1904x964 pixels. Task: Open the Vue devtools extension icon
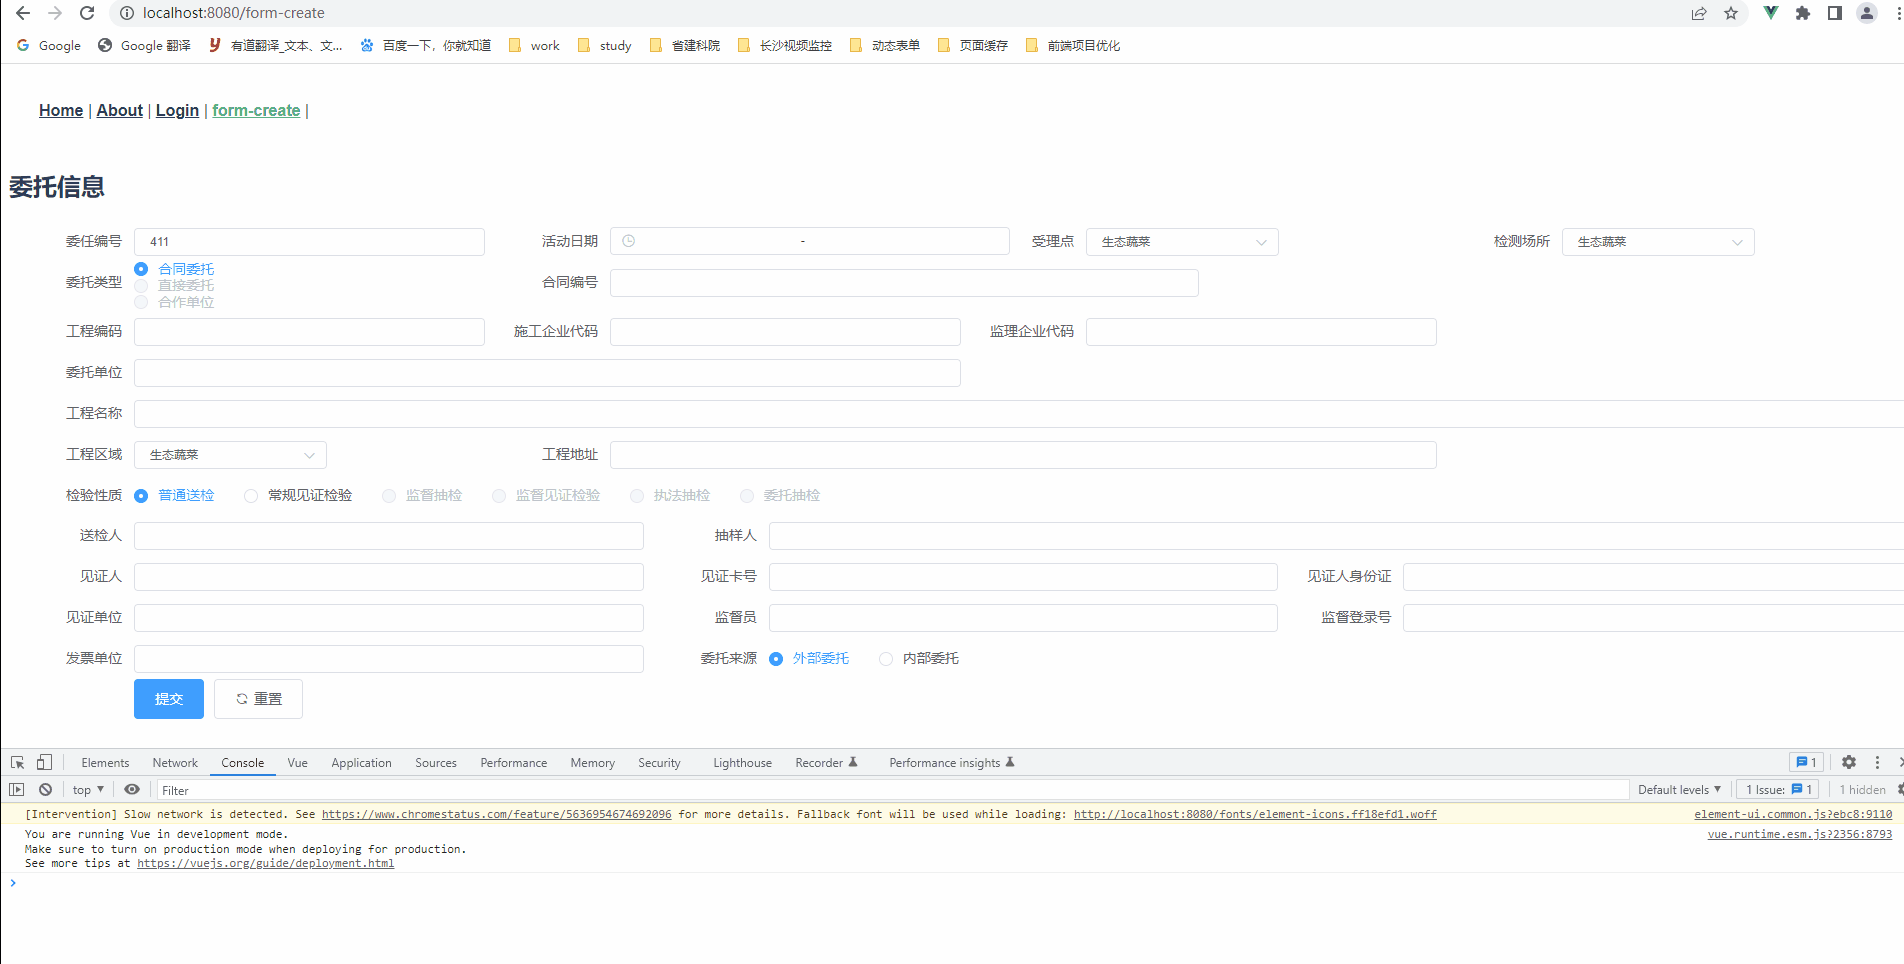[x=1770, y=13]
